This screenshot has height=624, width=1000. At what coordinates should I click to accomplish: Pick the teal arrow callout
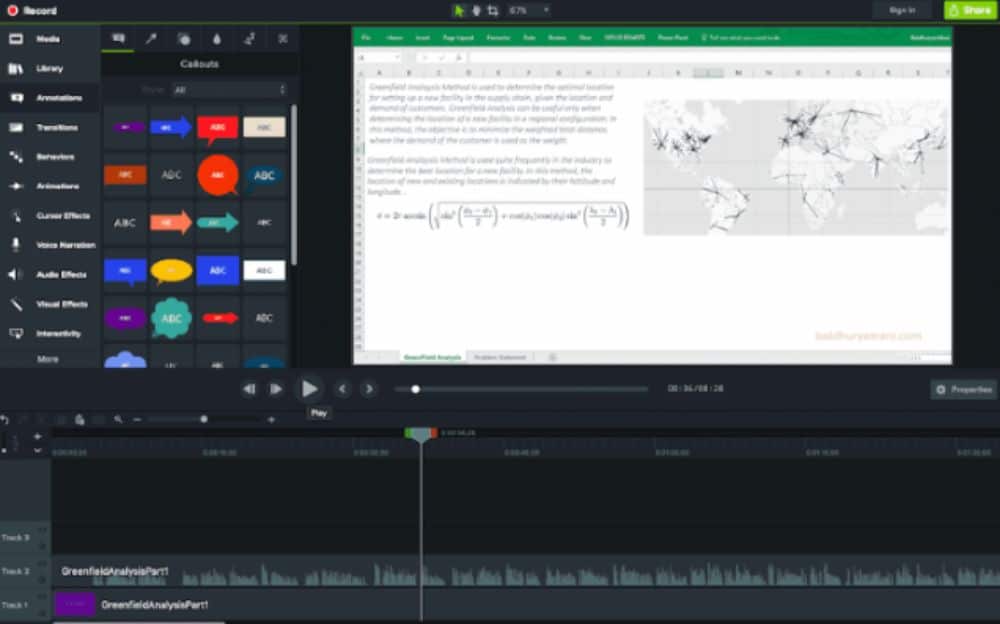217,222
